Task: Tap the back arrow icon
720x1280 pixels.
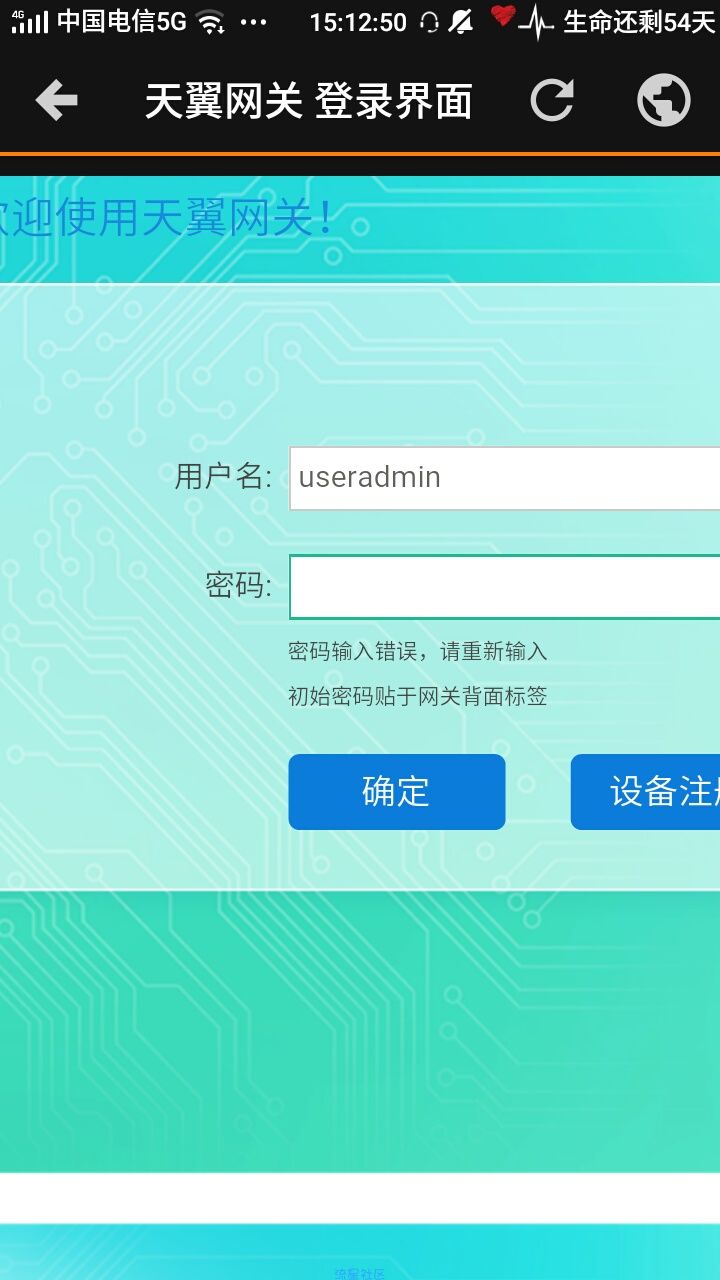Action: [56, 100]
